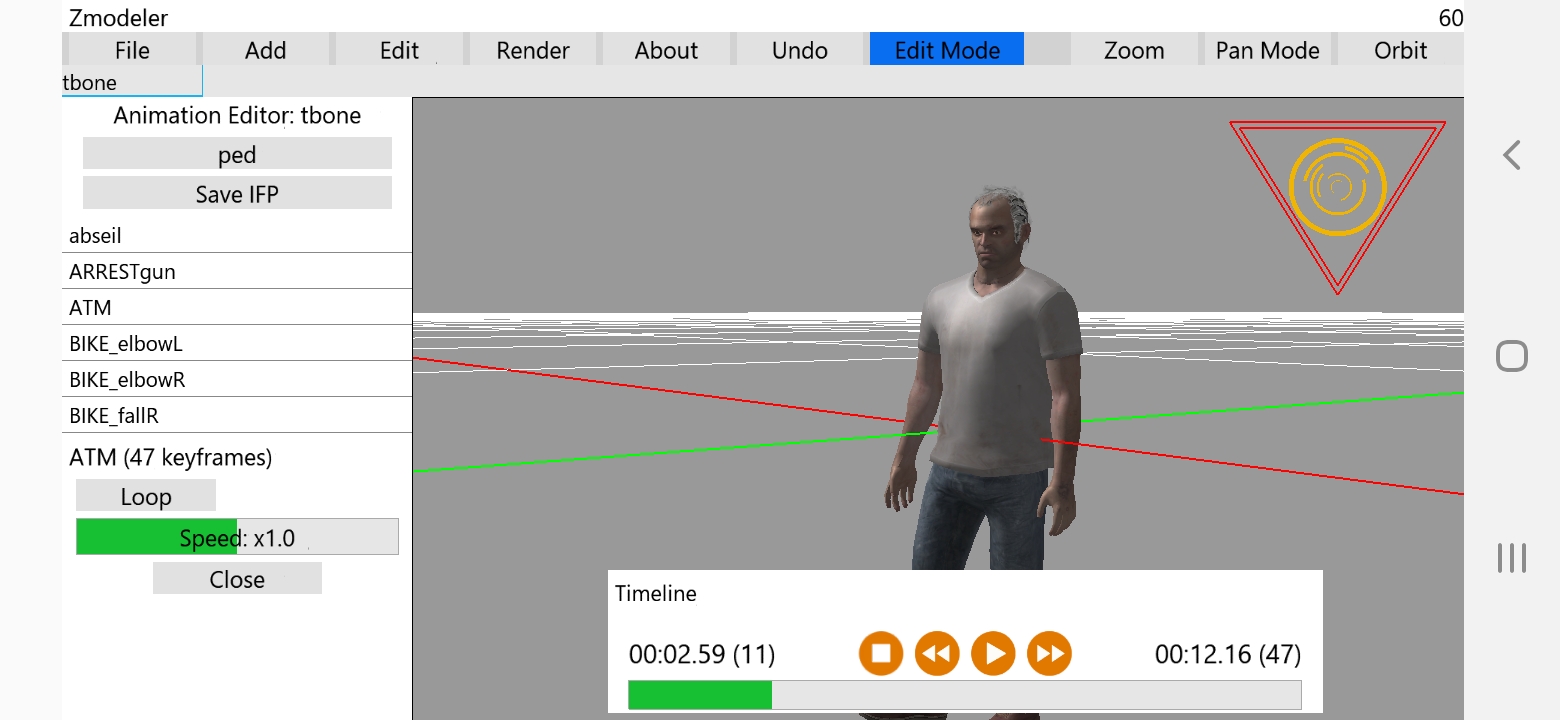Image resolution: width=1560 pixels, height=720 pixels.
Task: Select the ATM animation
Action: click(x=237, y=307)
